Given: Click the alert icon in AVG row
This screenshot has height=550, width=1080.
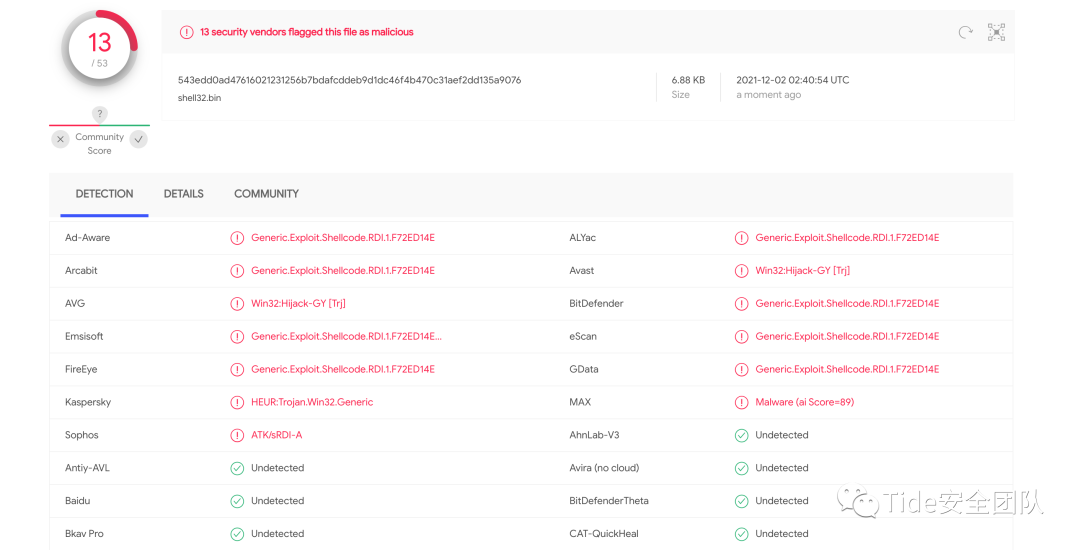Looking at the screenshot, I should (x=237, y=304).
